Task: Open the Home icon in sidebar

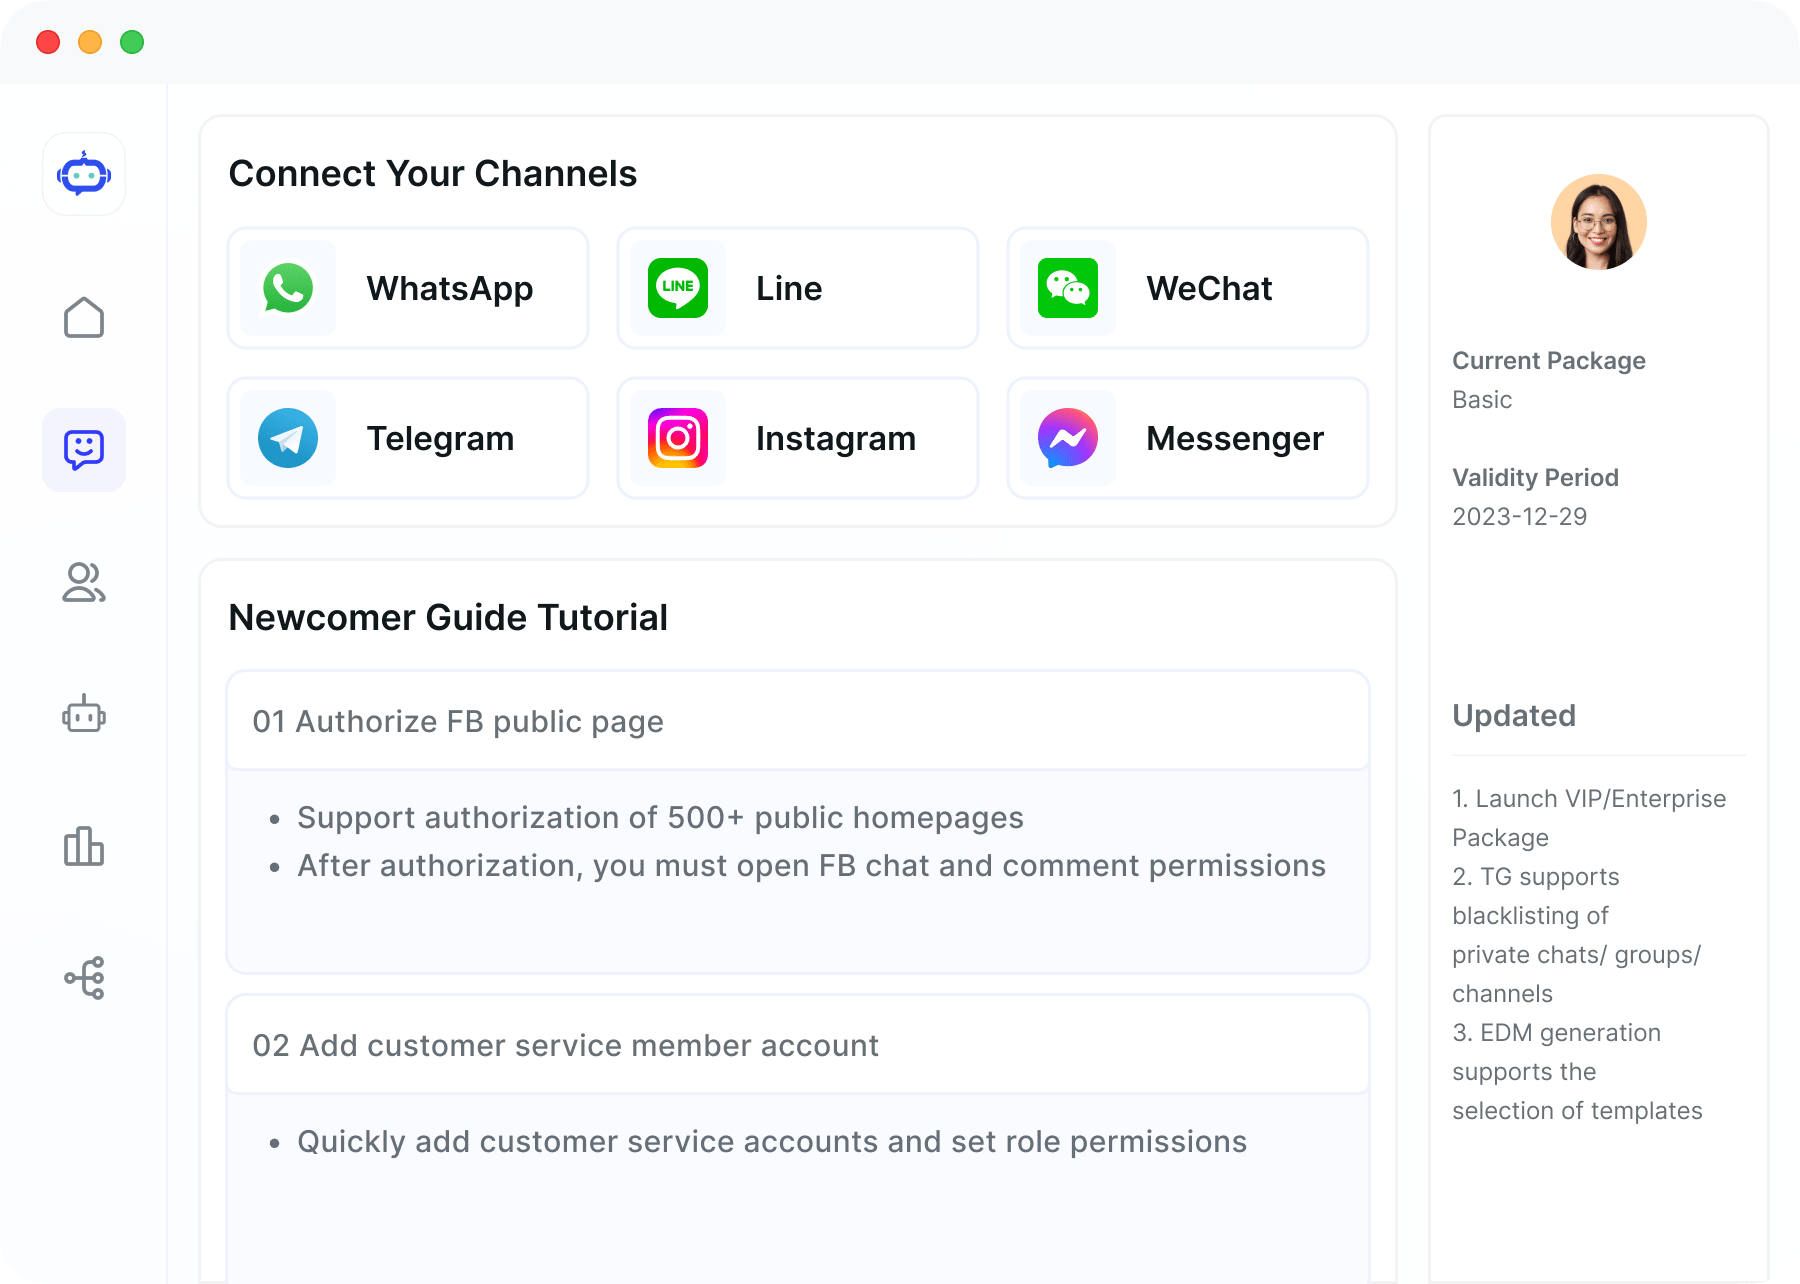Action: point(84,318)
